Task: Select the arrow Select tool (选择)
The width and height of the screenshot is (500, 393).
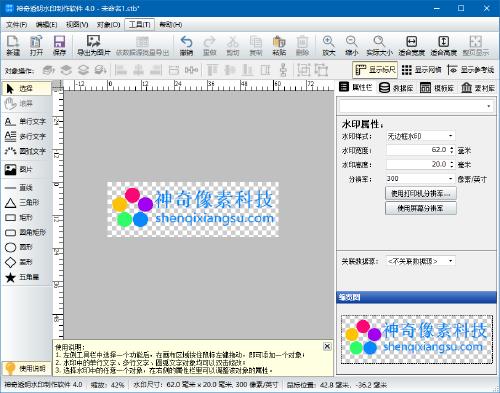Action: click(x=27, y=88)
